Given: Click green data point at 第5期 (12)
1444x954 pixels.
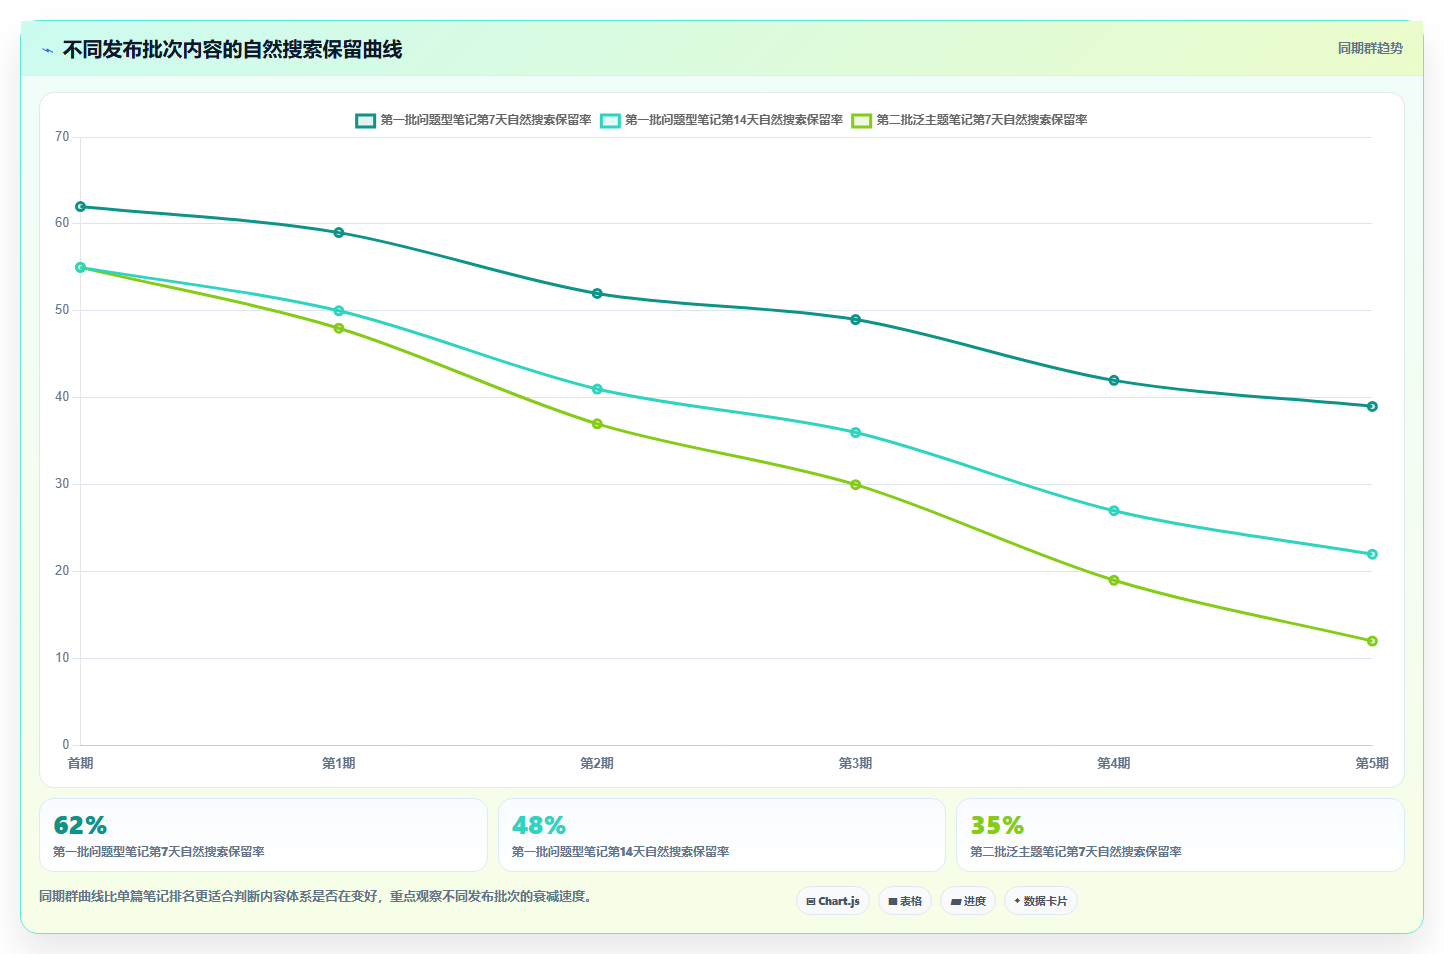Looking at the screenshot, I should 1372,641.
